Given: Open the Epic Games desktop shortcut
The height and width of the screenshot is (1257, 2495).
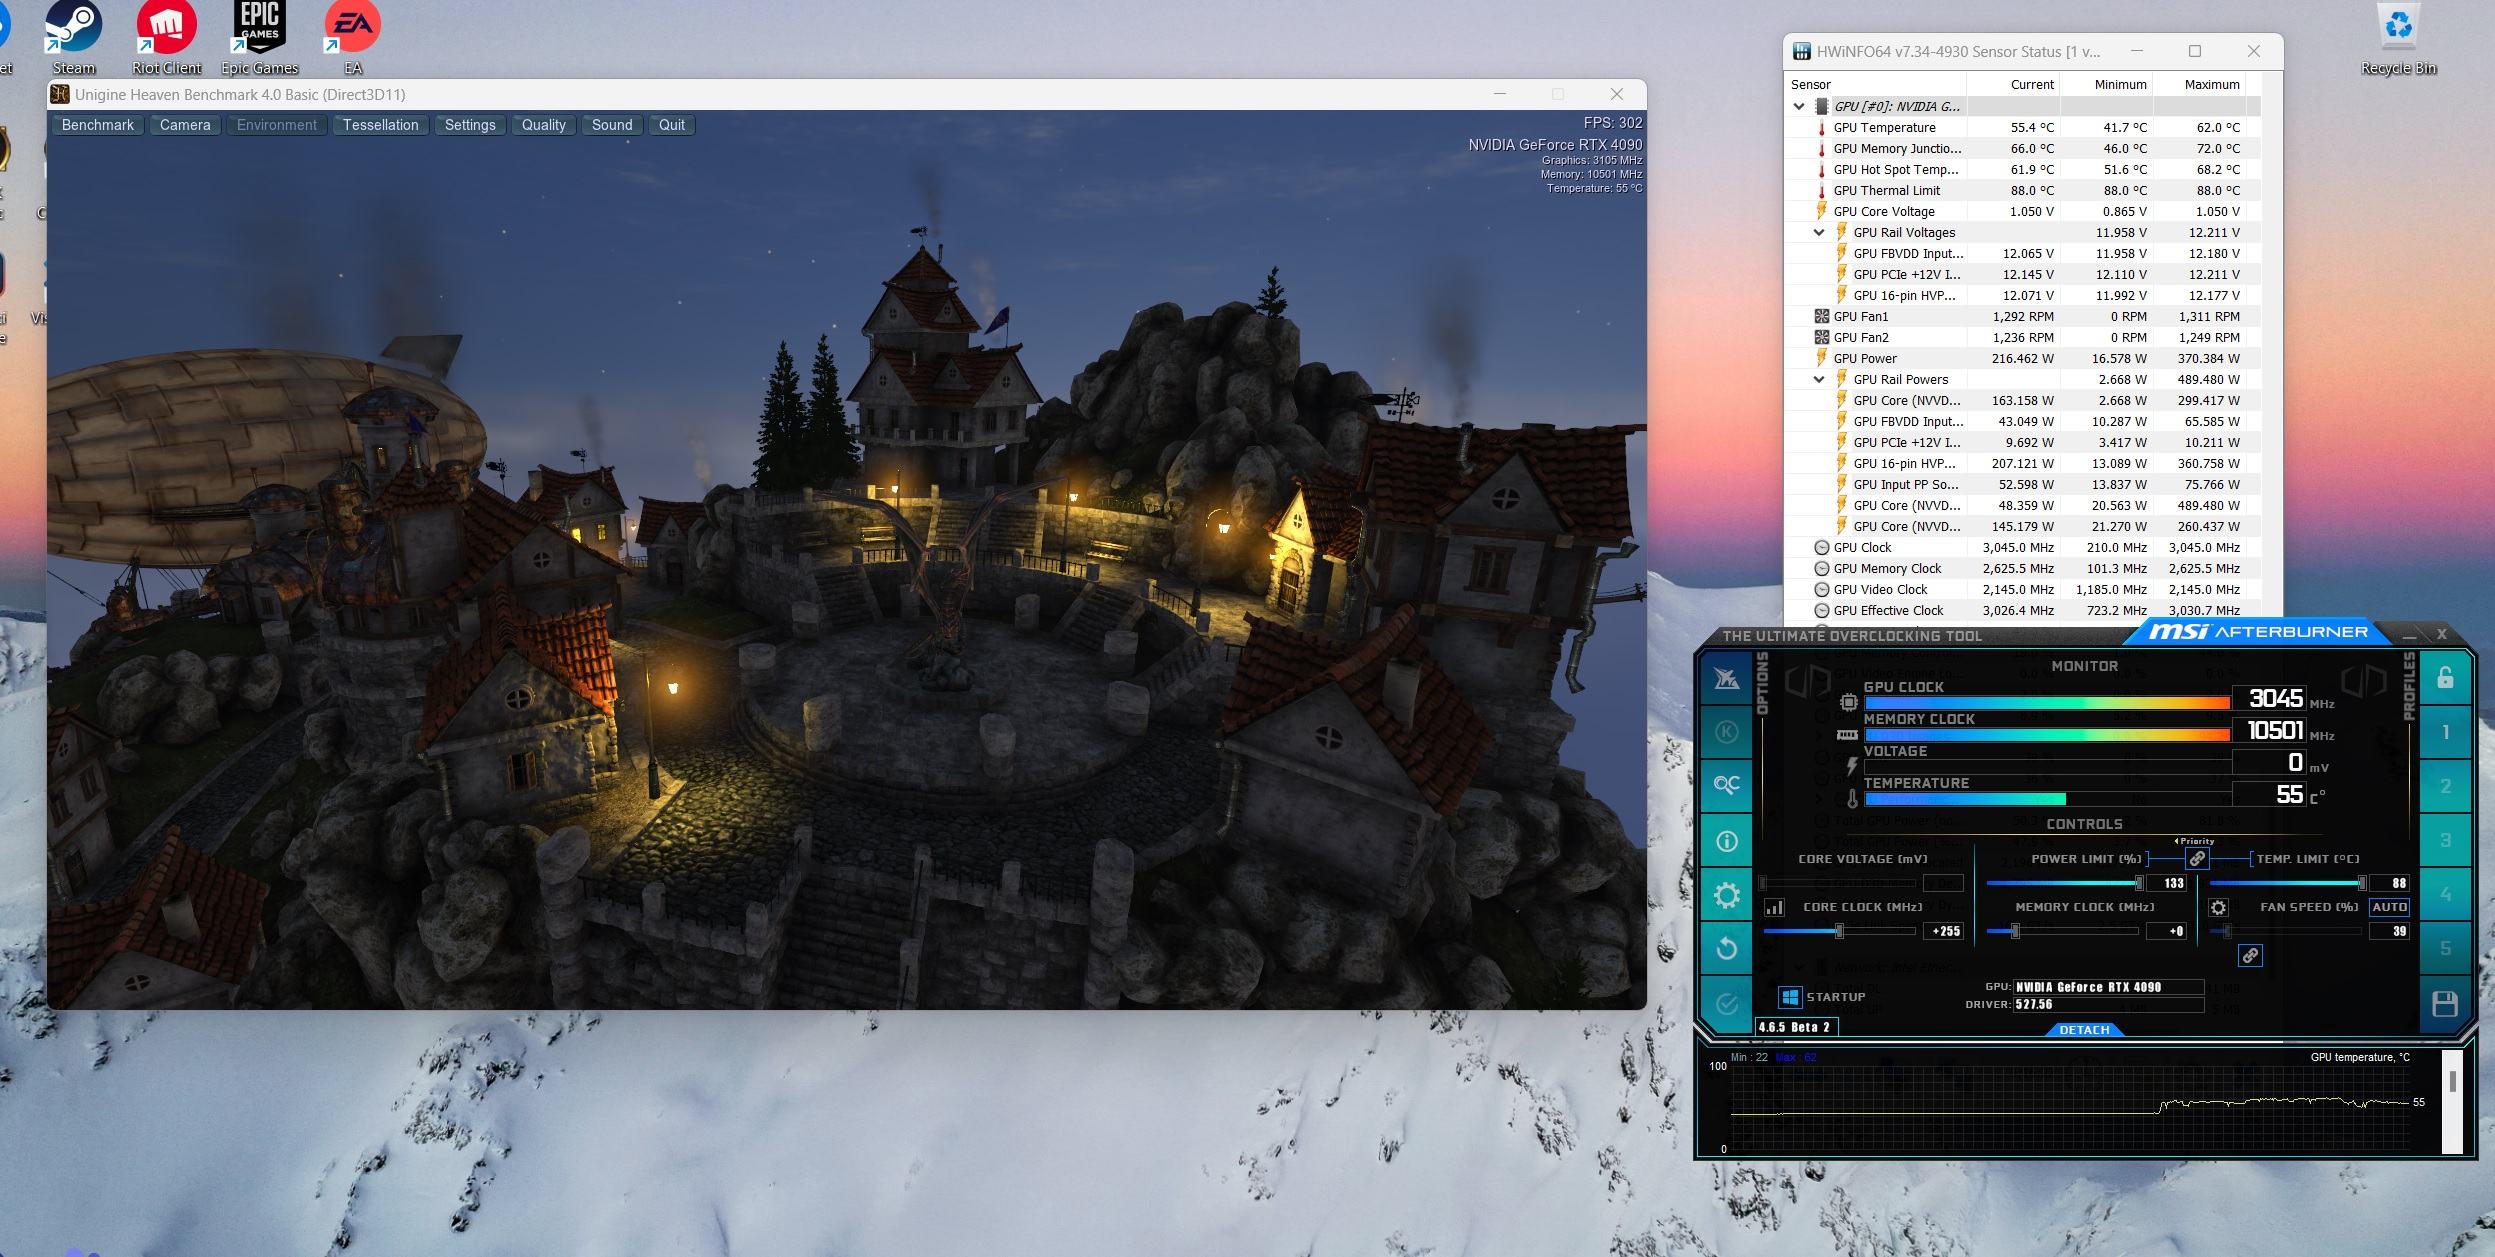Looking at the screenshot, I should [259, 38].
